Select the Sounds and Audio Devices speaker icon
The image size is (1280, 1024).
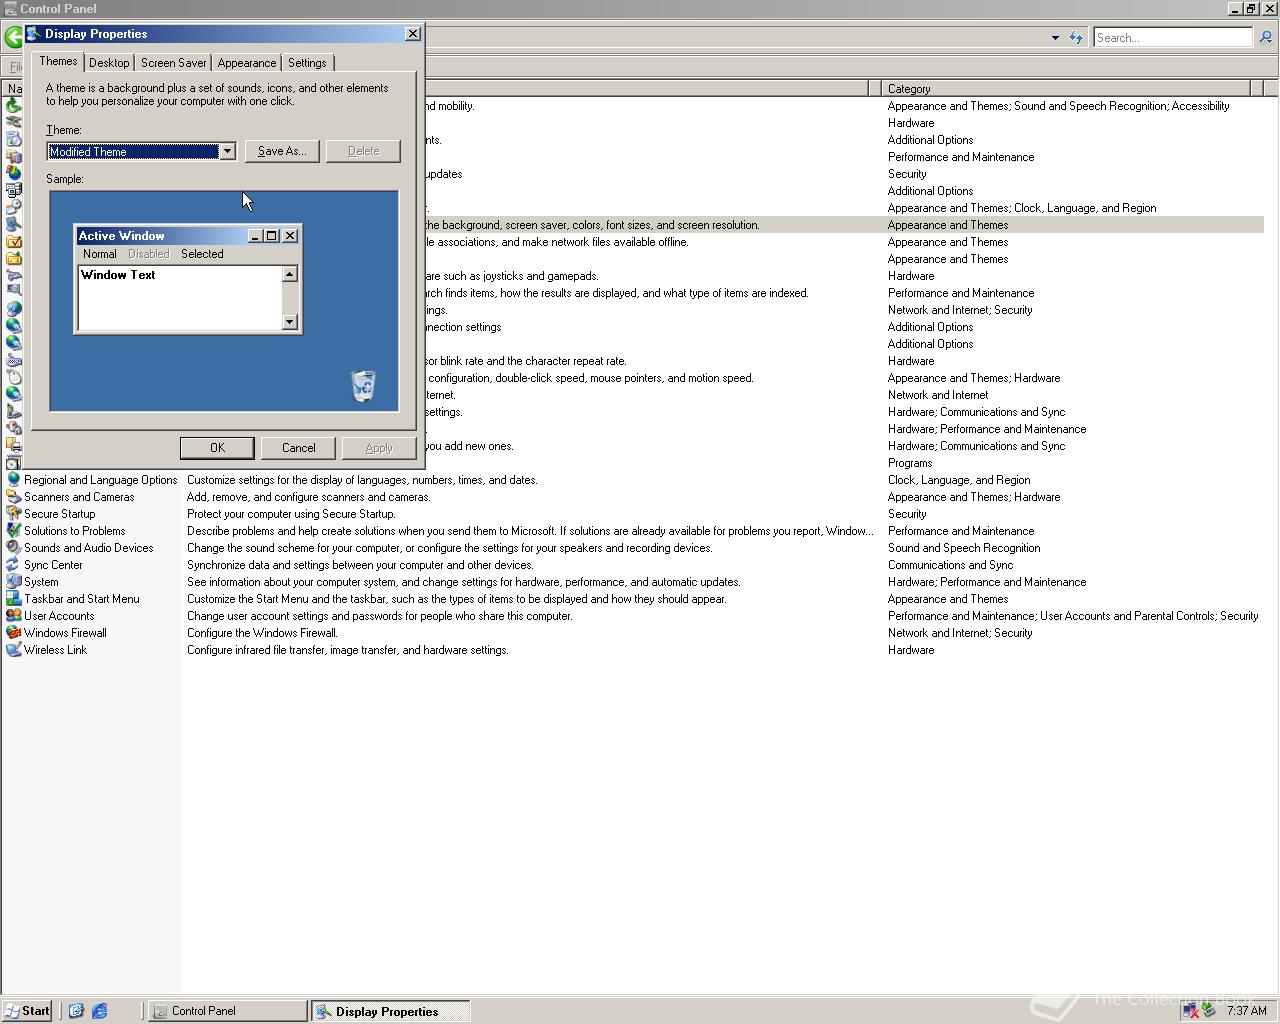[13, 548]
